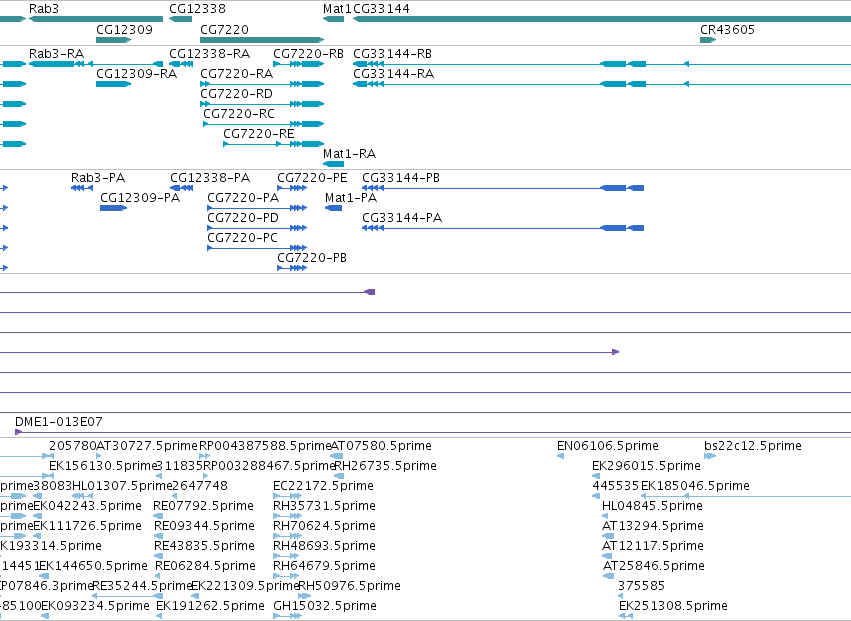
Task: Select the CG33144-RB transcript
Action: pos(602,64)
